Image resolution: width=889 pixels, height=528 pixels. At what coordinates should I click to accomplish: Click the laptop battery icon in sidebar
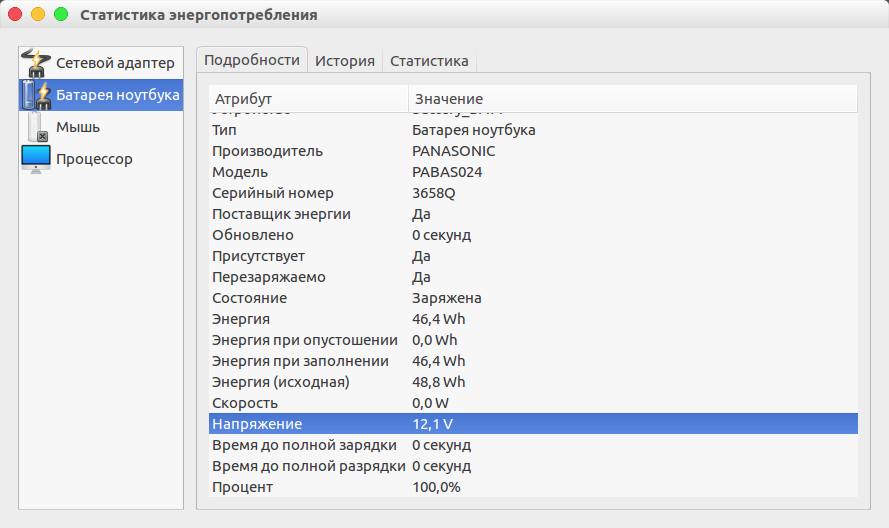point(35,95)
